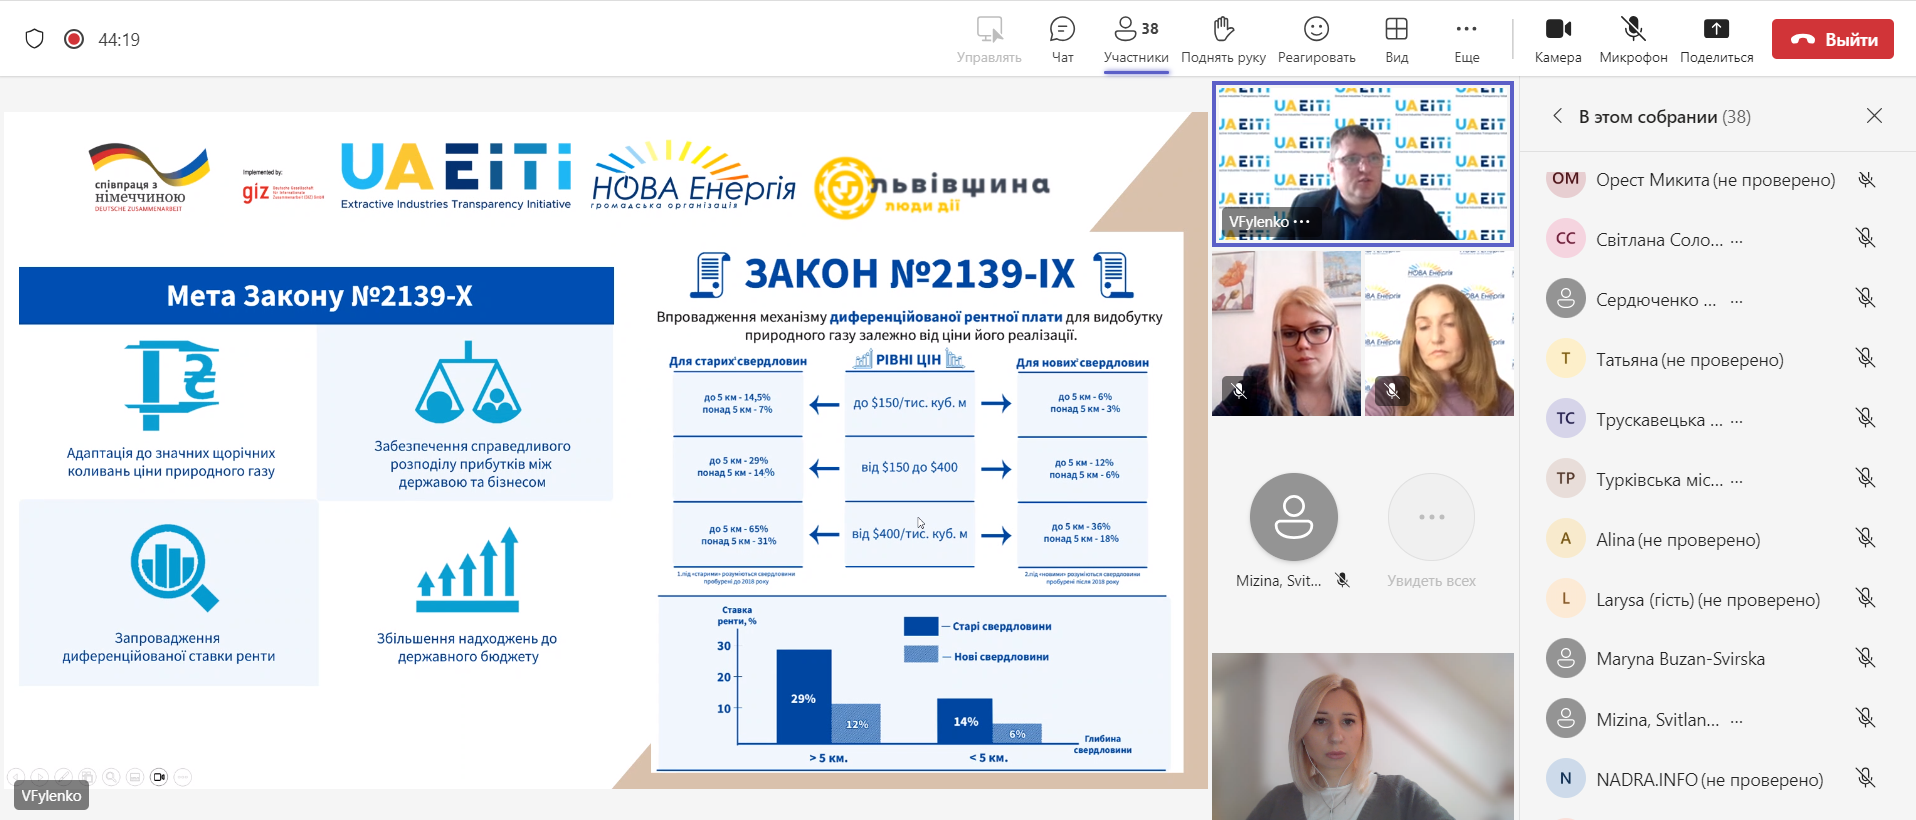Close the participants side panel
The image size is (1916, 820).
pyautogui.click(x=1874, y=116)
